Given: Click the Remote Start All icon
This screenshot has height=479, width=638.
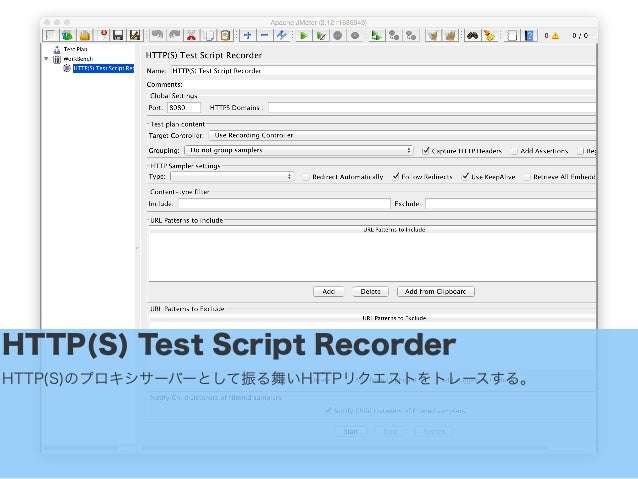Looking at the screenshot, I should (x=377, y=35).
